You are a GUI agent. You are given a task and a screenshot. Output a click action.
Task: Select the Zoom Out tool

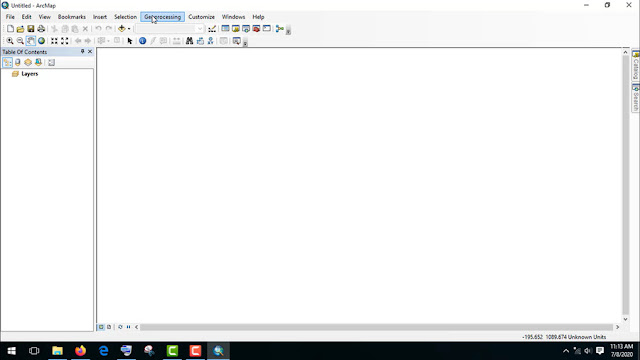point(20,41)
